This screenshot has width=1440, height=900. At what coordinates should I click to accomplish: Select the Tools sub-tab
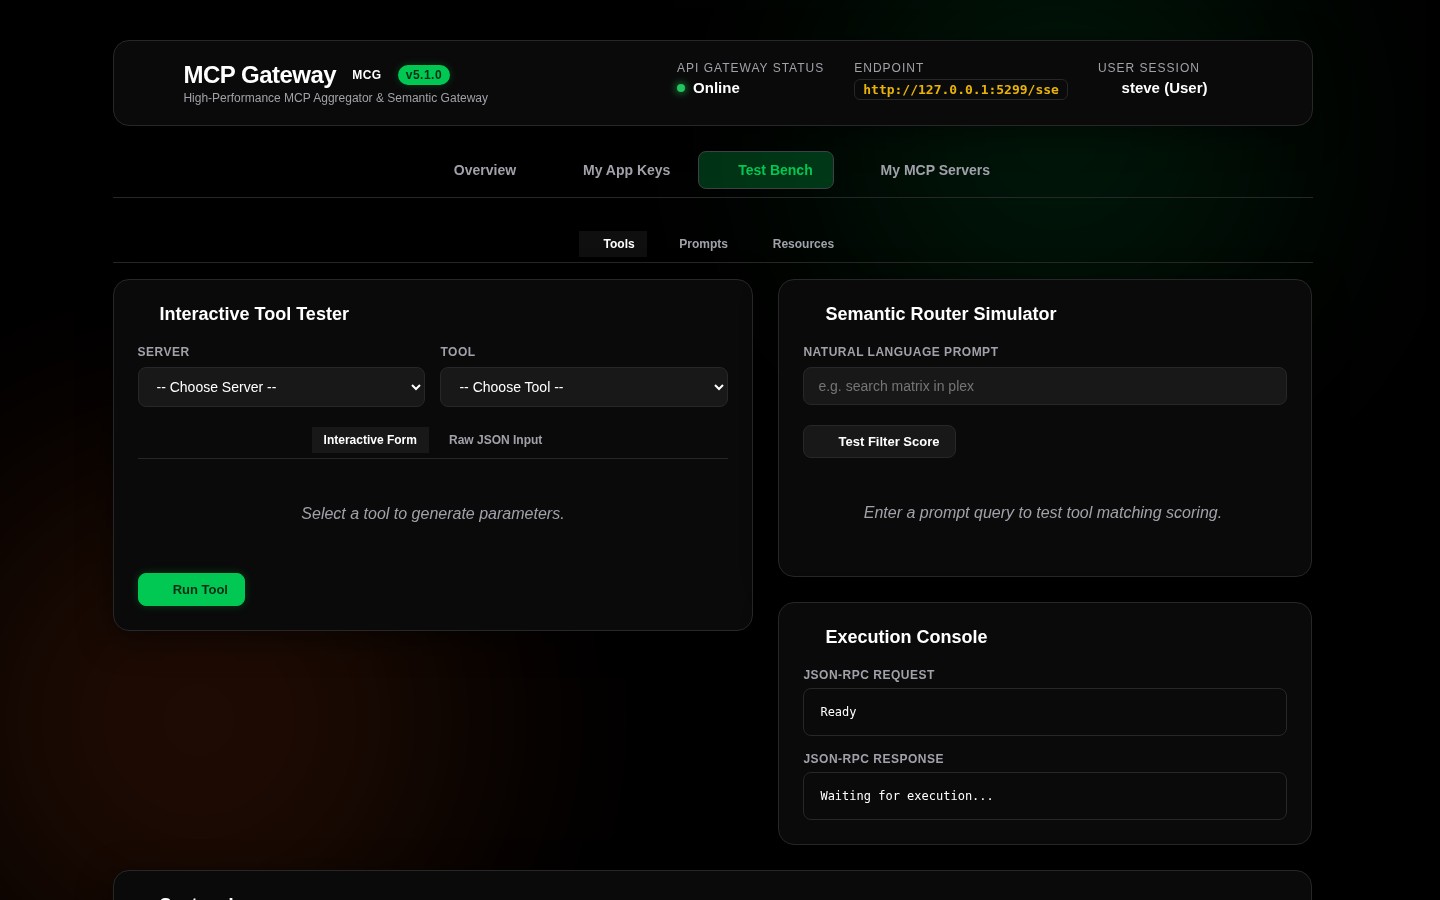click(613, 244)
